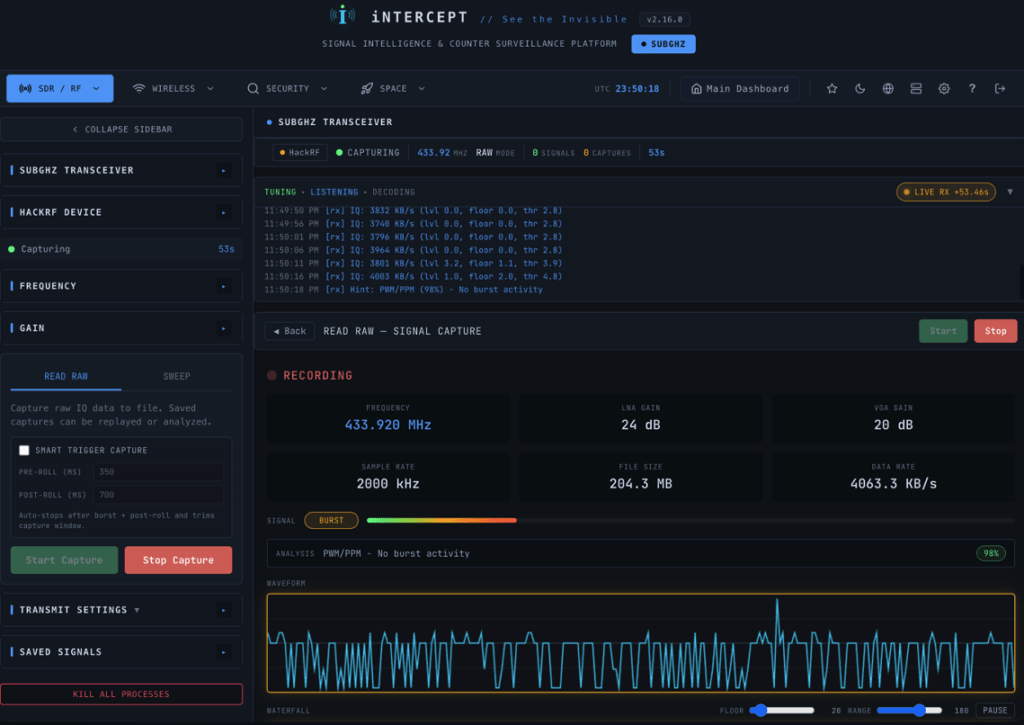This screenshot has width=1024, height=725.
Task: Click the Main Dashboard button
Action: pyautogui.click(x=741, y=88)
